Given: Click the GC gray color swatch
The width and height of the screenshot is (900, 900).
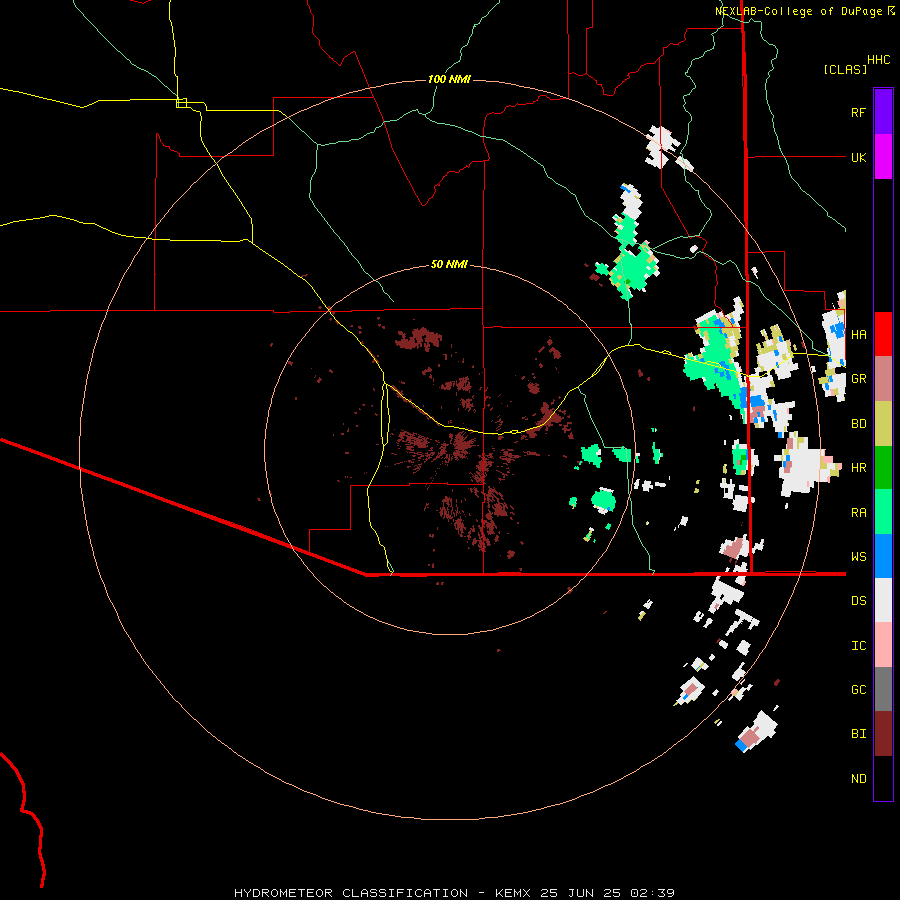Looking at the screenshot, I should 883,689.
